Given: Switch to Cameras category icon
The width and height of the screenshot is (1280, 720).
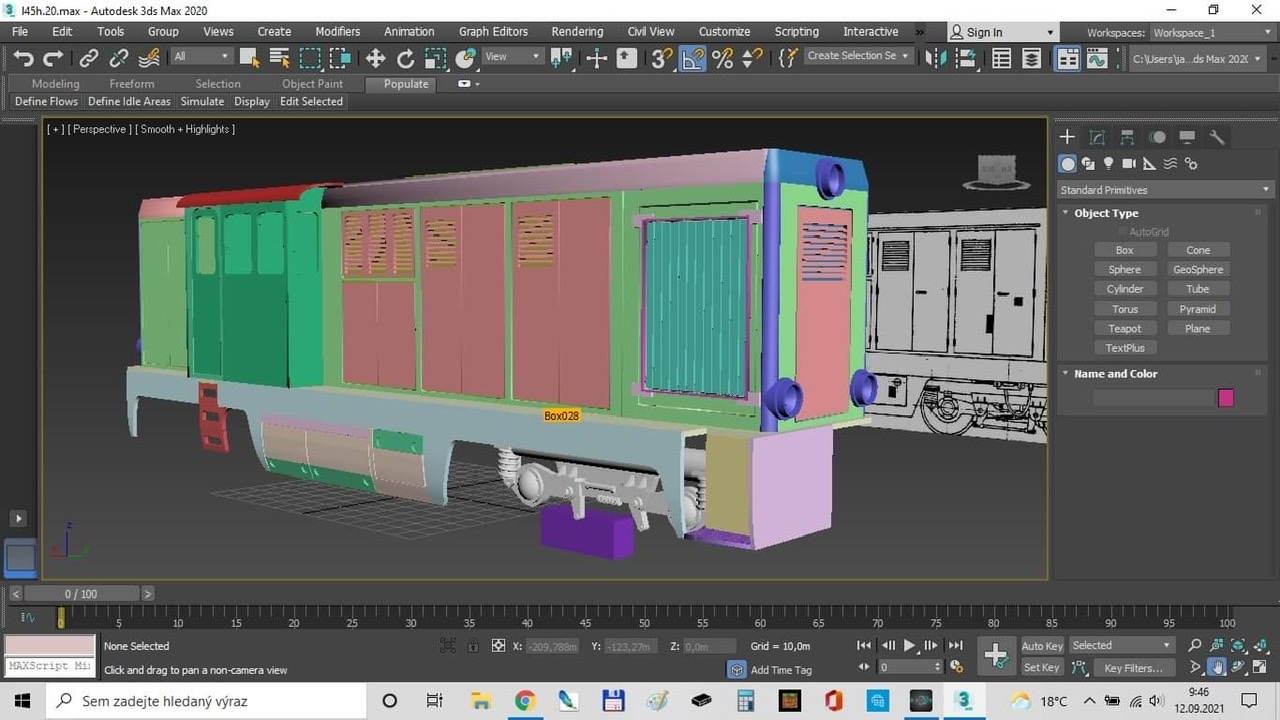Looking at the screenshot, I should pos(1129,164).
